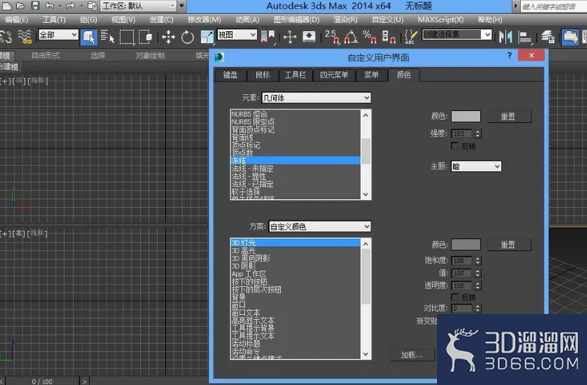Open the 元素 几何体 dropdown
Screen dimensions: 587x385
316,98
